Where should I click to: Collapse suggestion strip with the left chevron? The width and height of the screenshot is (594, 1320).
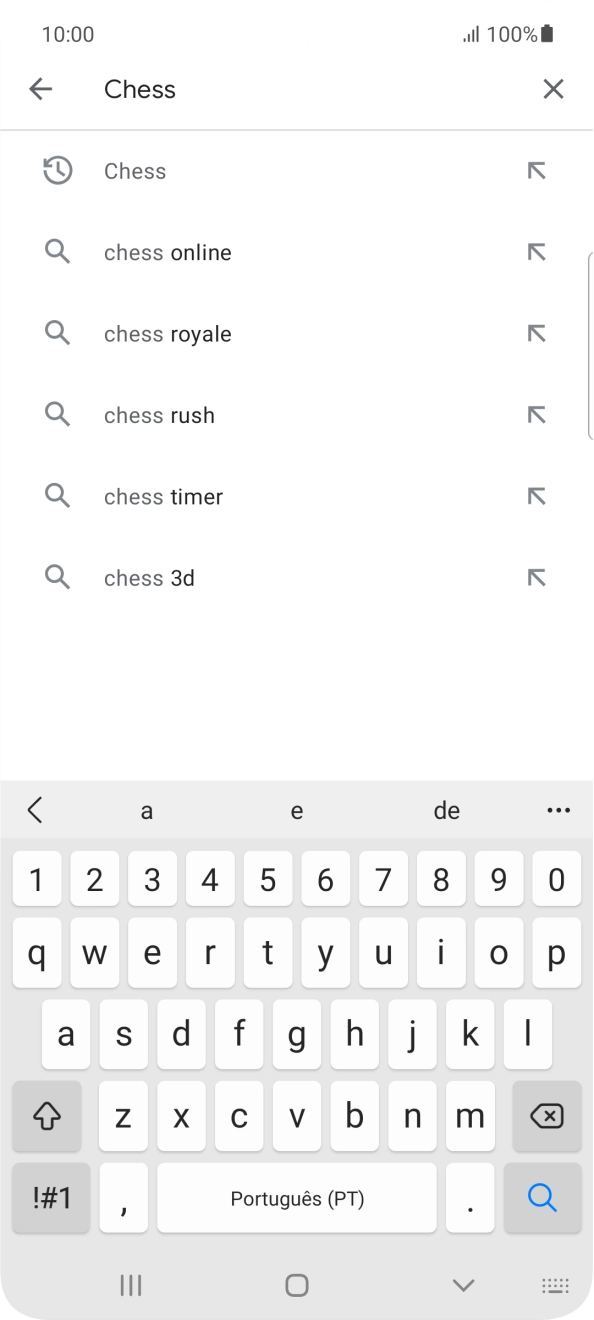click(x=35, y=810)
